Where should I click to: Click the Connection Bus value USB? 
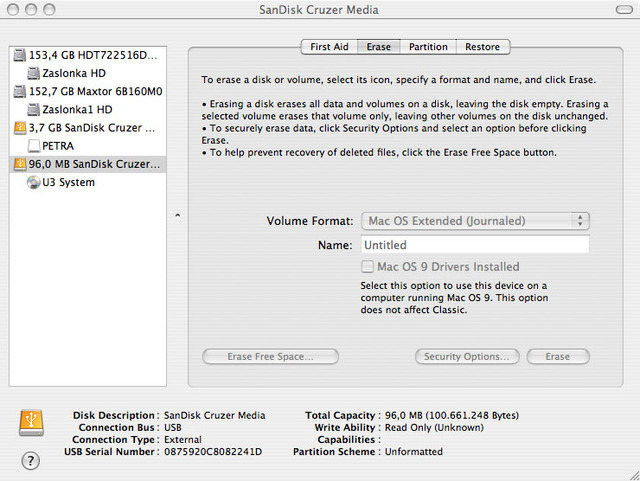coord(173,428)
